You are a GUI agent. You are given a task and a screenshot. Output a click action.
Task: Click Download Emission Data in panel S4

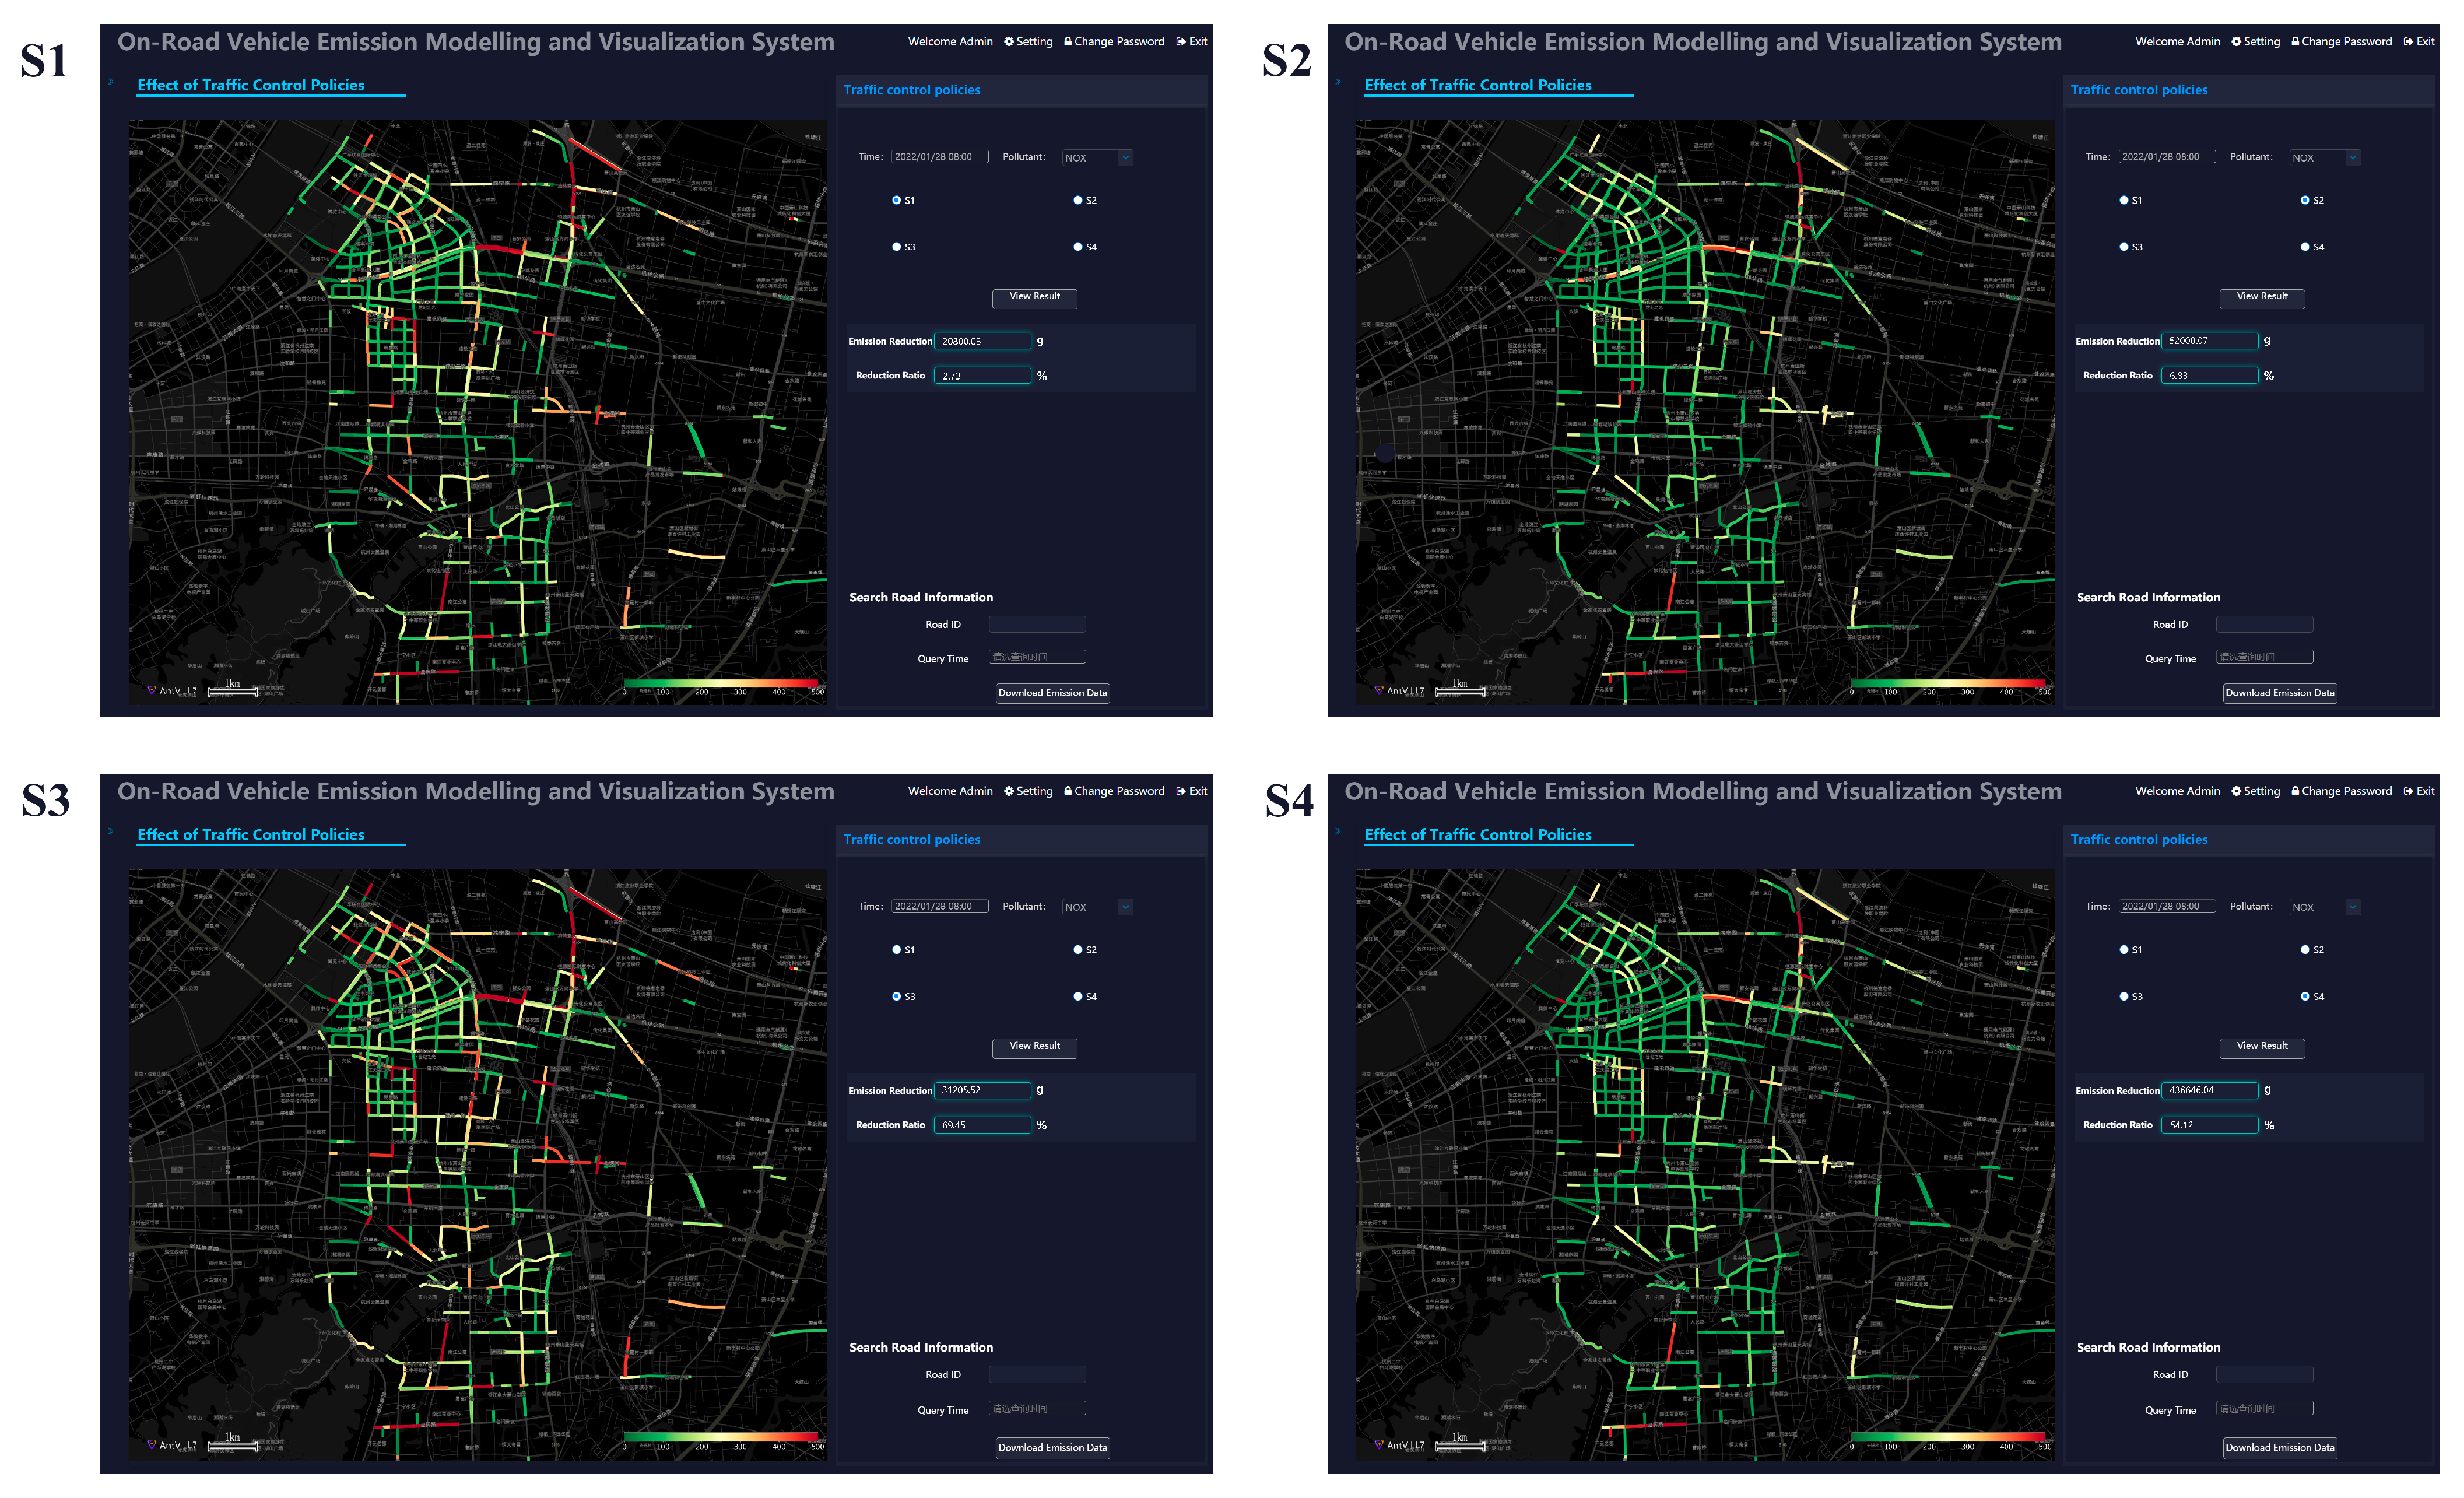(x=2279, y=1448)
